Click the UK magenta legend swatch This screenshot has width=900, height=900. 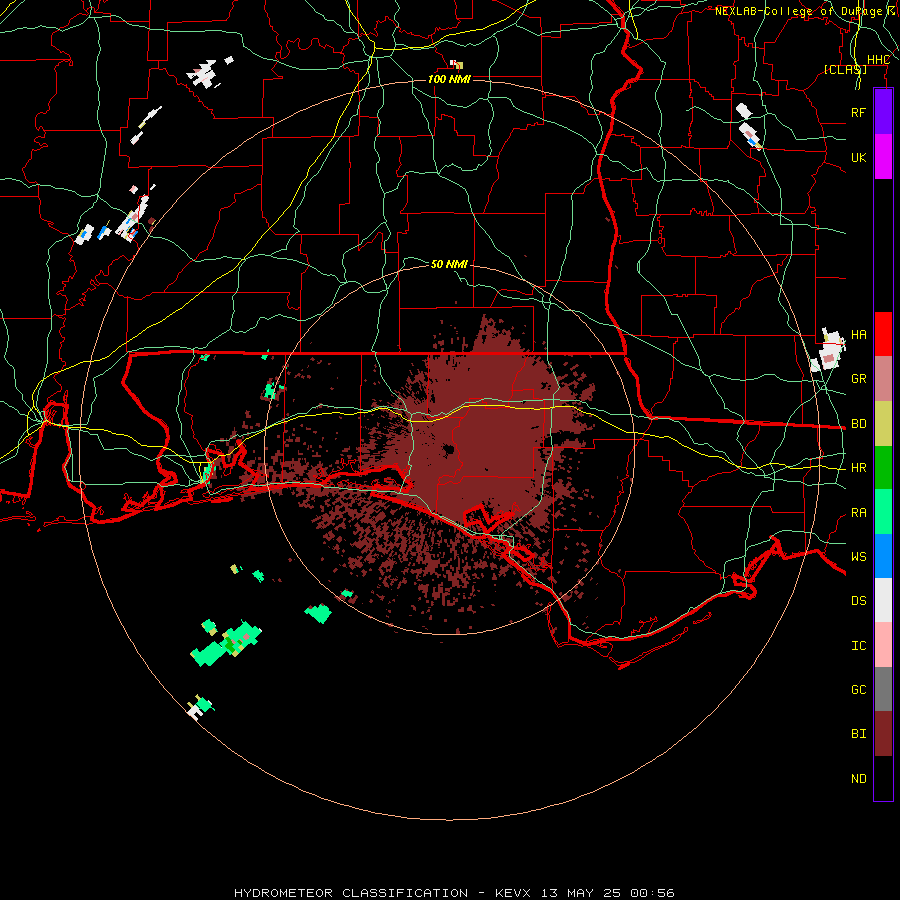(883, 156)
